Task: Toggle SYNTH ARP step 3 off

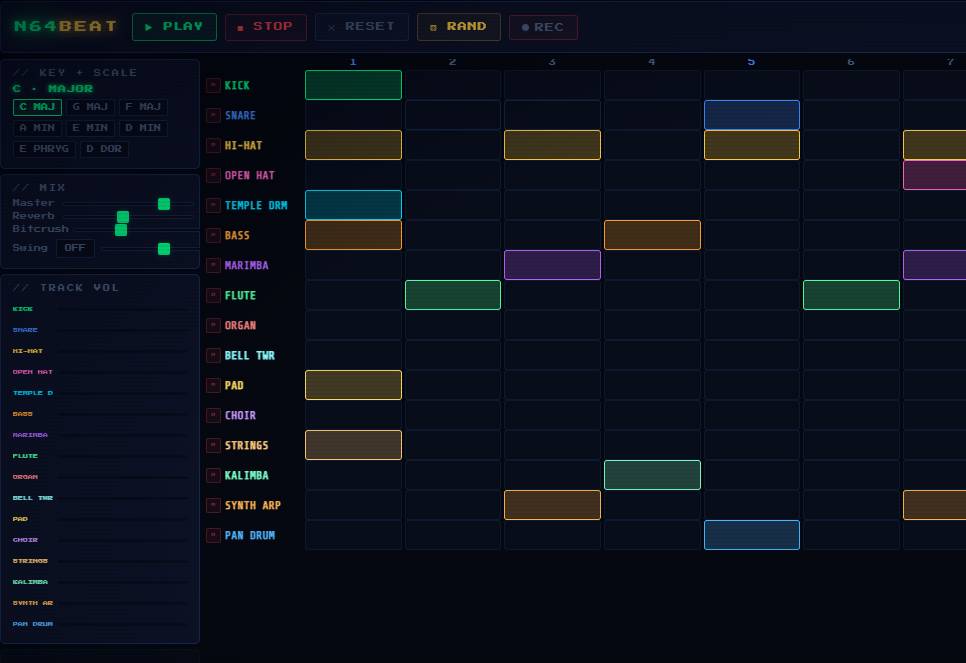Action: (553, 505)
